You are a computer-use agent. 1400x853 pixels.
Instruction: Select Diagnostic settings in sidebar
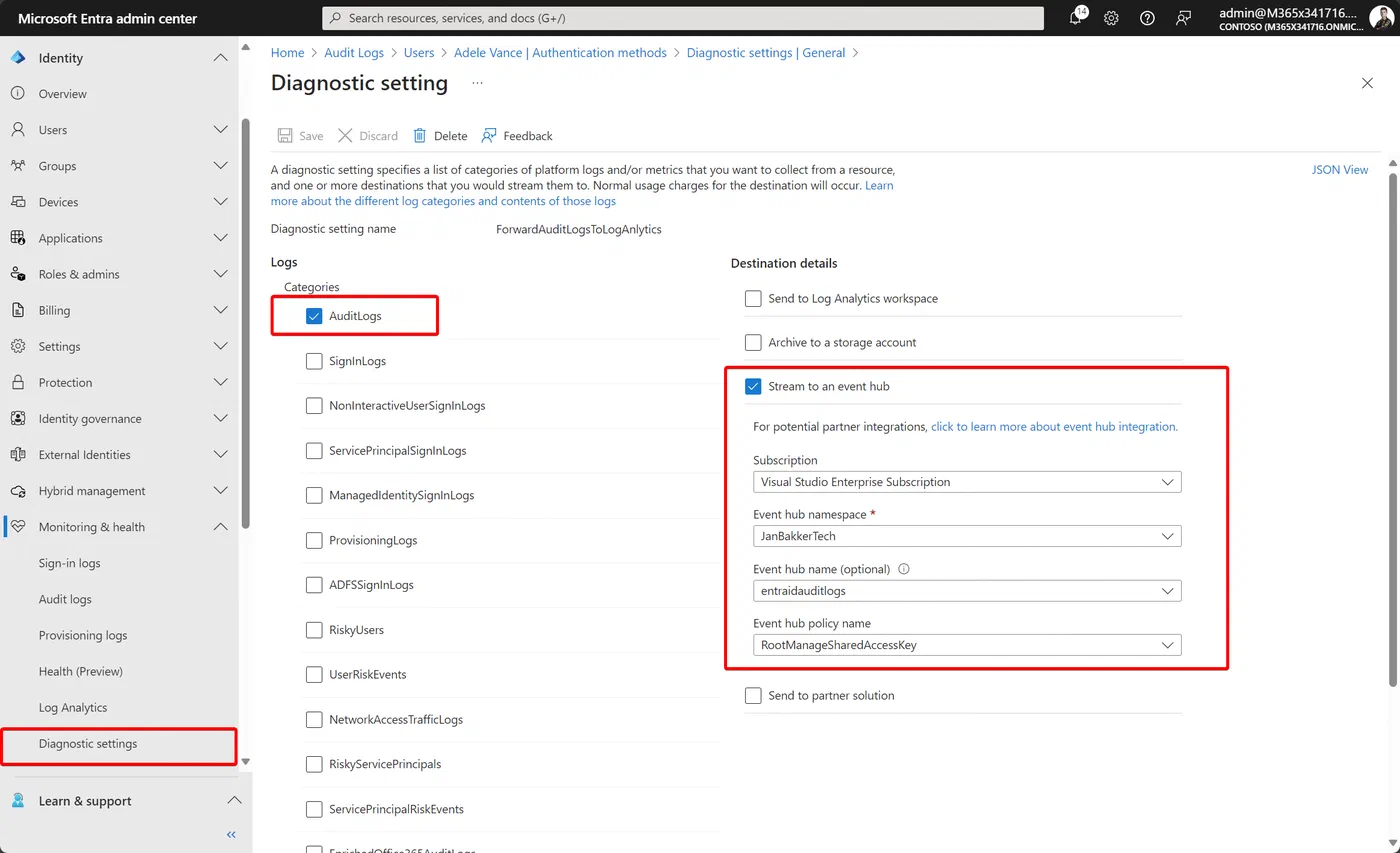[88, 744]
